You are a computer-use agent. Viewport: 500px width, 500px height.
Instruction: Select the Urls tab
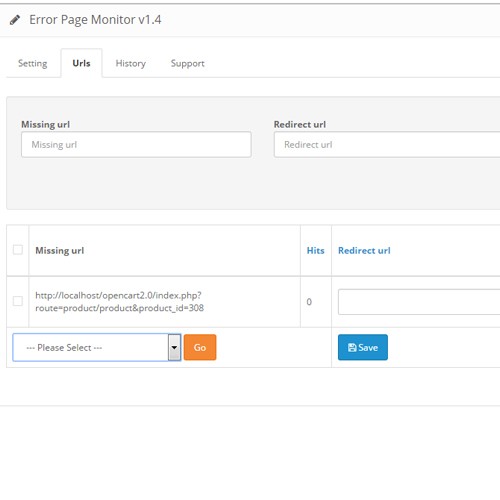(x=81, y=63)
